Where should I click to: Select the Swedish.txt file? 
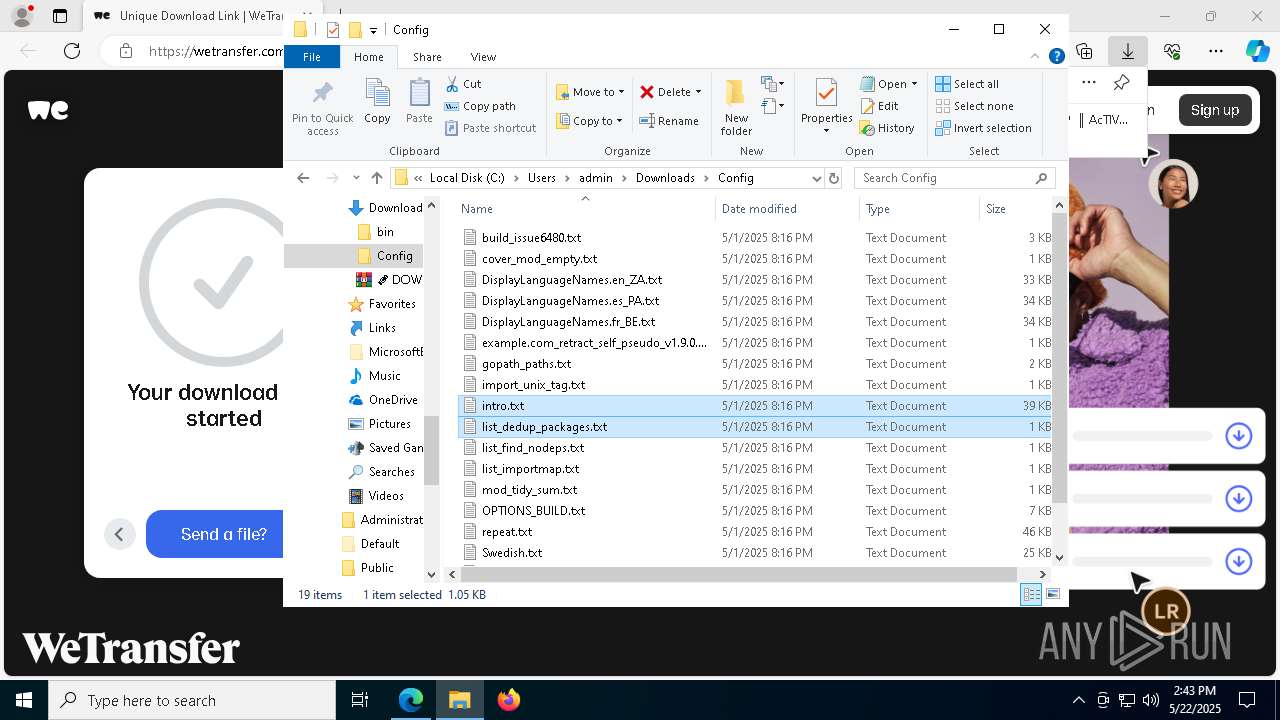tap(512, 553)
